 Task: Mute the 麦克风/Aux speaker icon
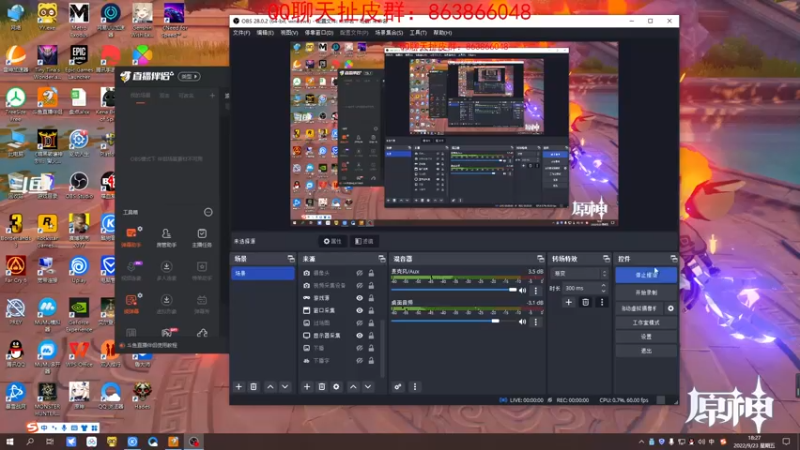coord(522,290)
